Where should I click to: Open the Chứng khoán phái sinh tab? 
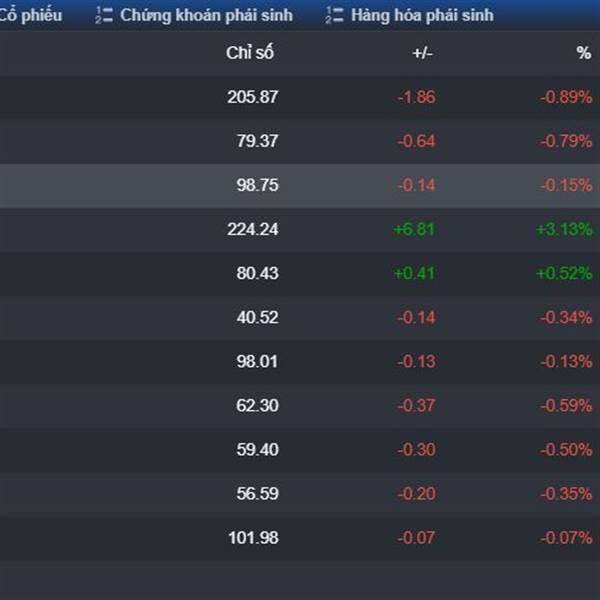click(194, 15)
